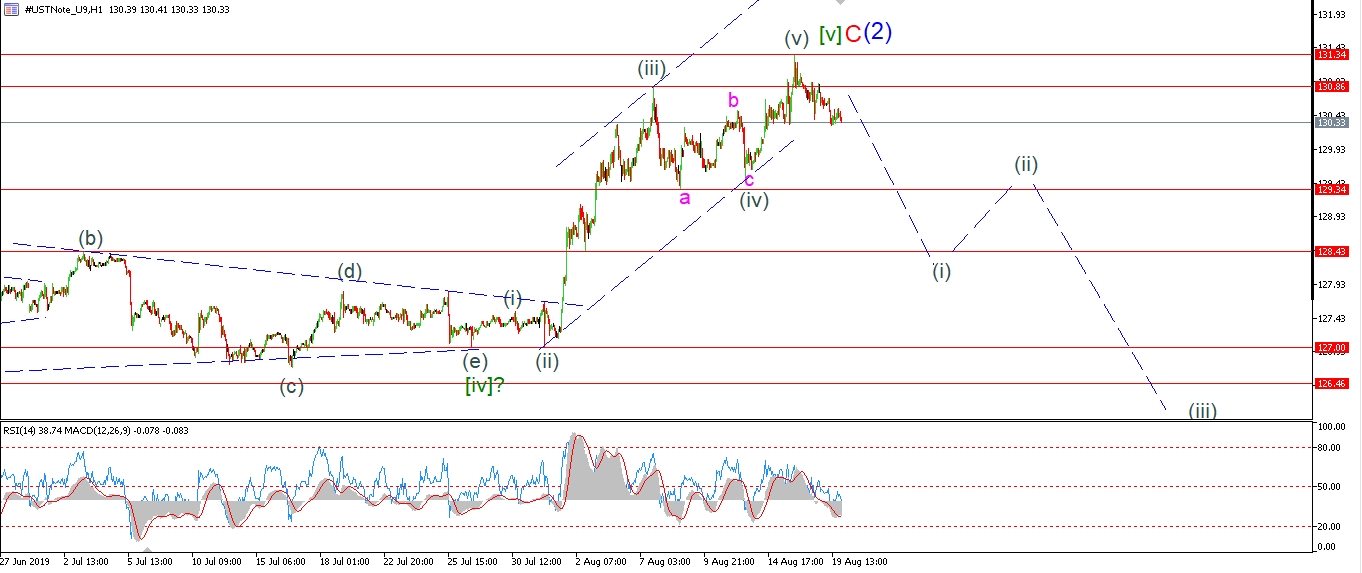Click the 9 Aug 21:00 time label

(729, 561)
